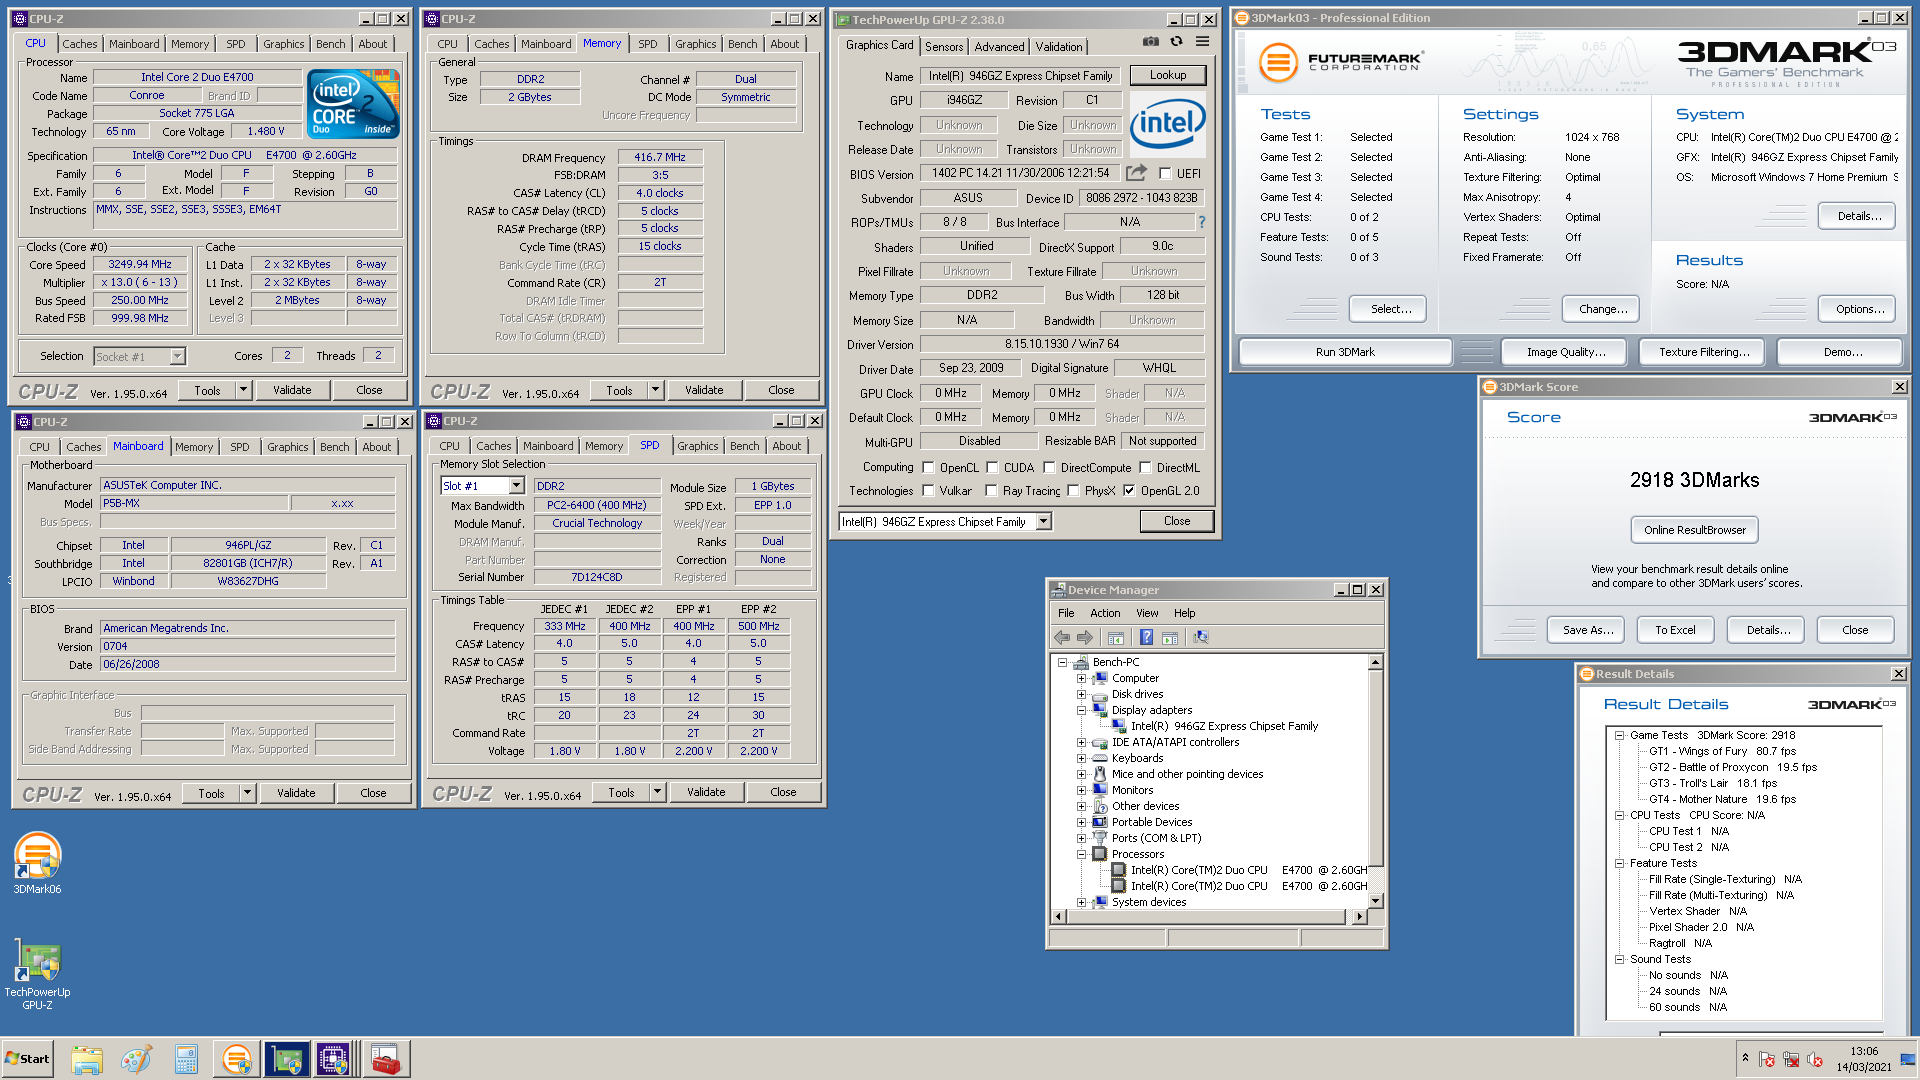This screenshot has height=1080, width=1920.
Task: Click the Device Manager vertical scrollbar thumb
Action: (1375, 767)
